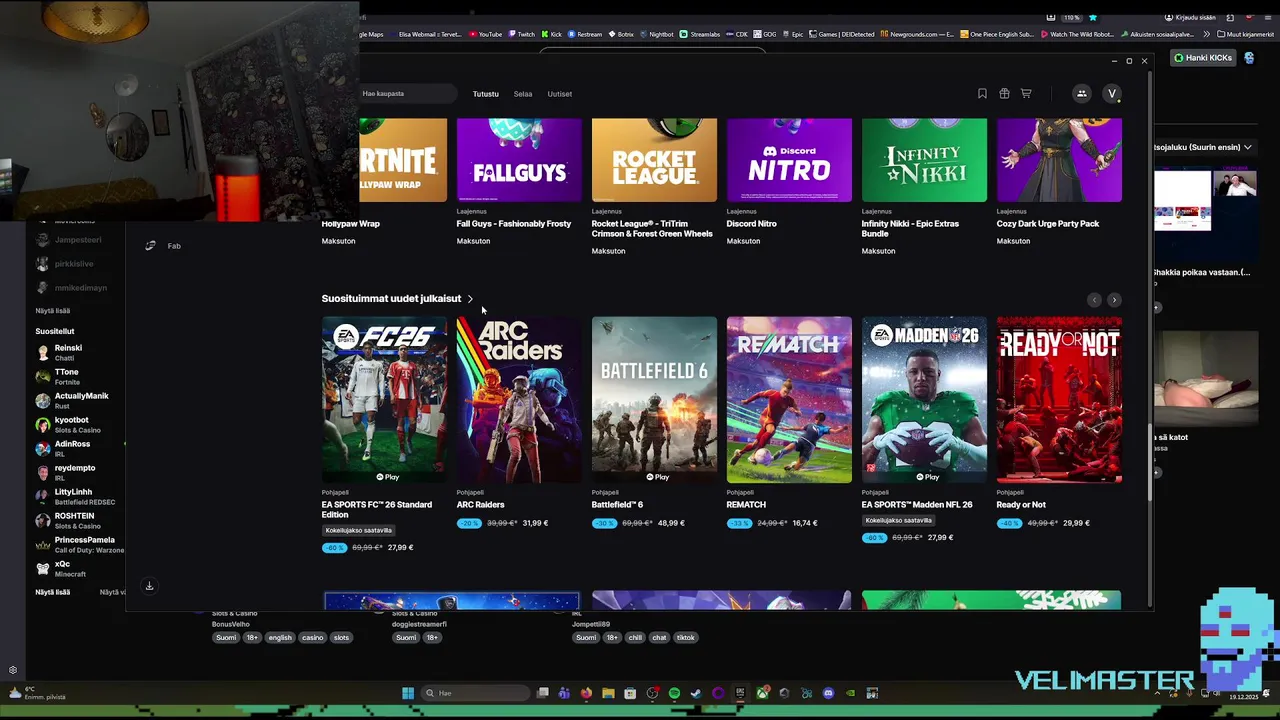Screen dimensions: 1280x720
Task: Expand Näytä lisää under recommended channels
Action: pyautogui.click(x=53, y=592)
